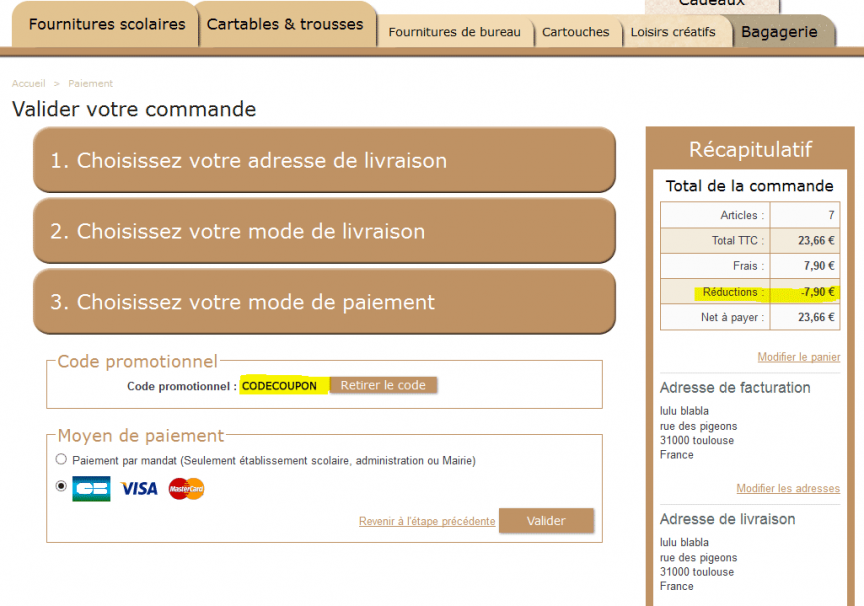Expand step 1 Choisissez votre adresse de livraison
Image resolution: width=864 pixels, height=606 pixels.
(324, 160)
